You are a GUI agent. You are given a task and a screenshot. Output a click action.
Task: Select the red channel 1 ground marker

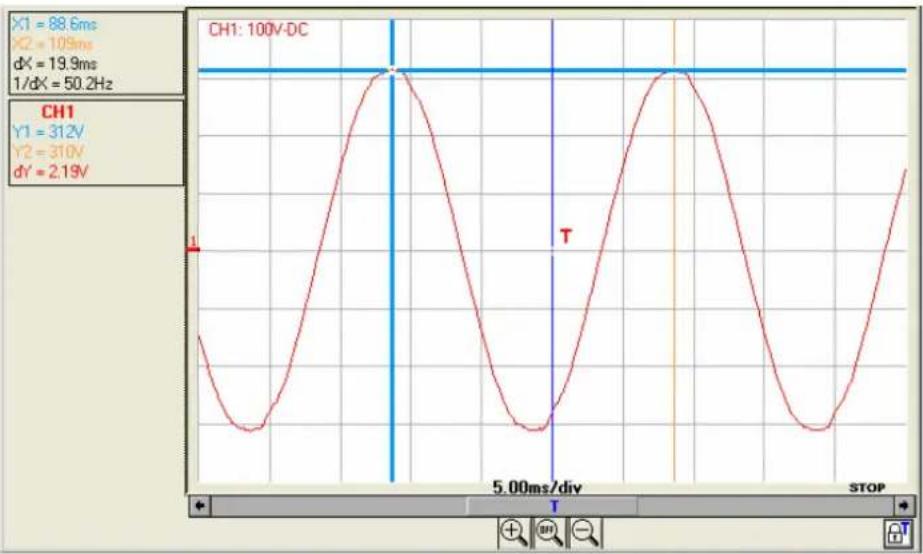pyautogui.click(x=194, y=246)
